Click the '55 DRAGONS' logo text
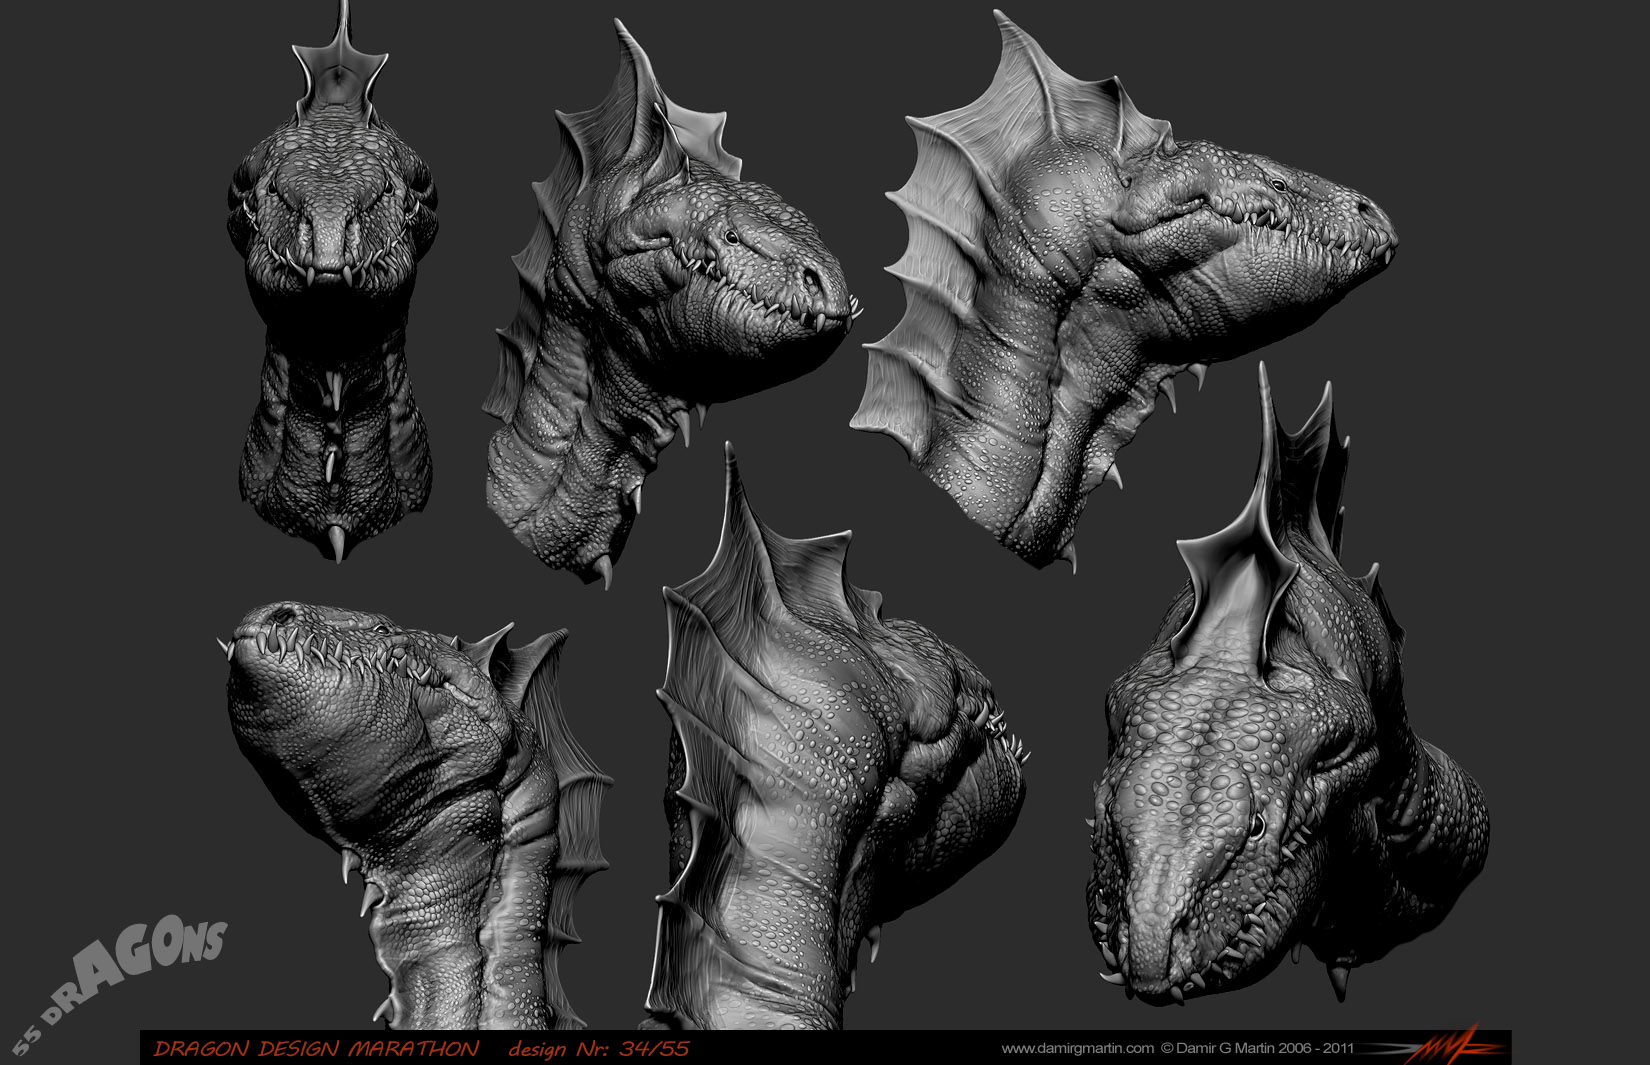Screen dimensions: 1650x1065 (120, 985)
